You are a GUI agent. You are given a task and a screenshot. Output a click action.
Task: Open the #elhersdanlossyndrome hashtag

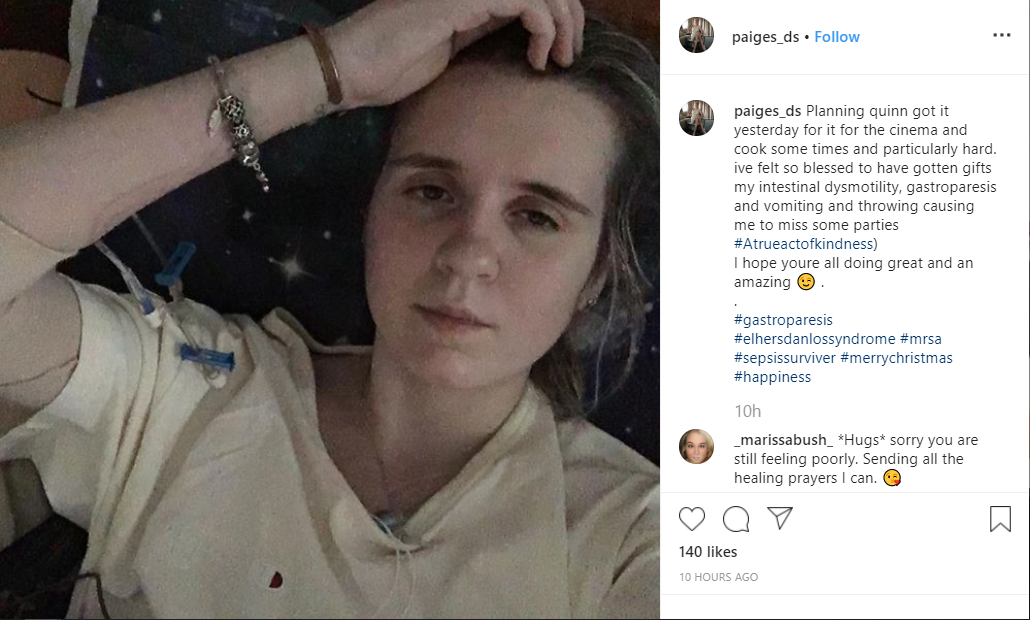tap(815, 339)
